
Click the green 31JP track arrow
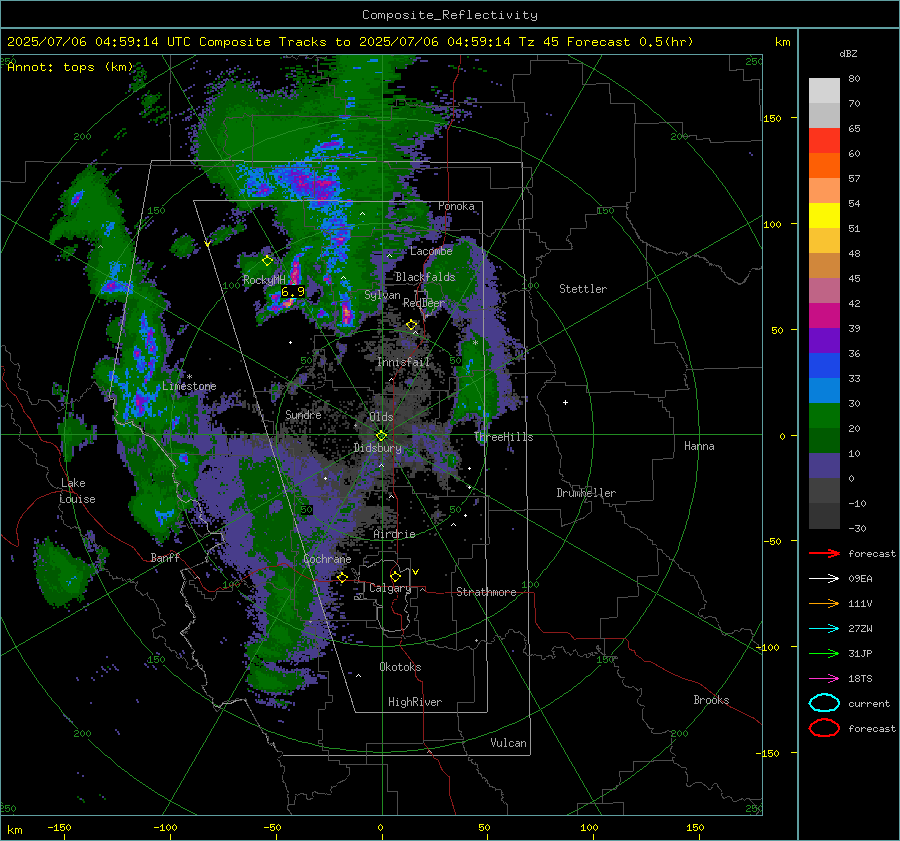click(824, 653)
